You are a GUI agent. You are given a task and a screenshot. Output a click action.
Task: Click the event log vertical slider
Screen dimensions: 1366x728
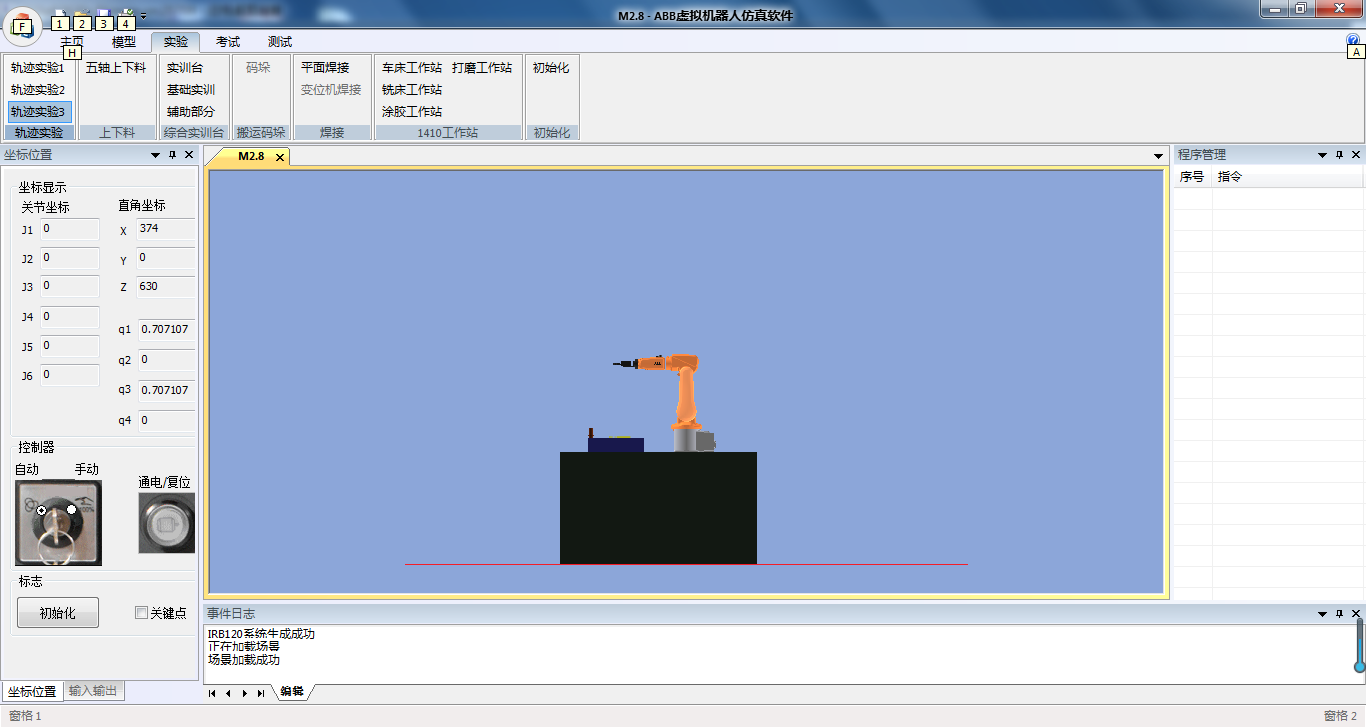(1359, 645)
